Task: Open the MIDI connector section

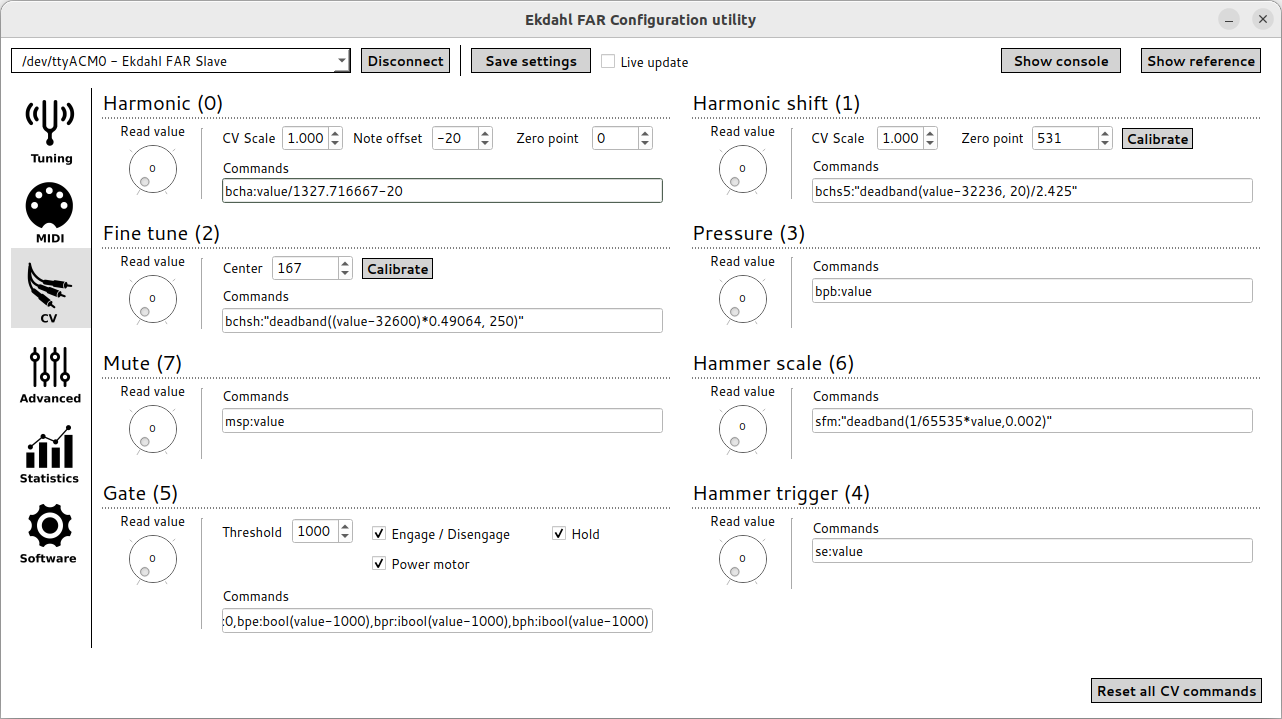Action: pyautogui.click(x=50, y=211)
